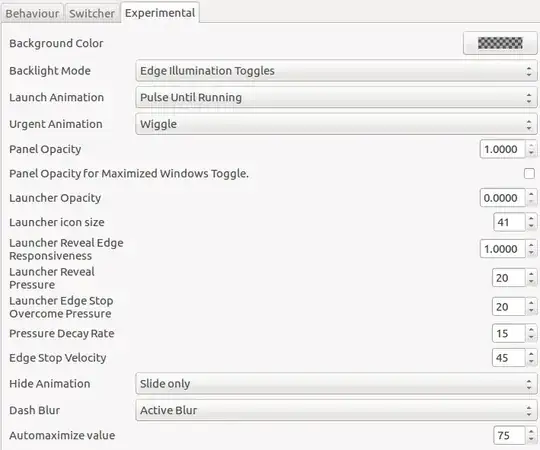The image size is (540, 450).
Task: Decrease Edge Stop Velocity value
Action: [531, 362]
